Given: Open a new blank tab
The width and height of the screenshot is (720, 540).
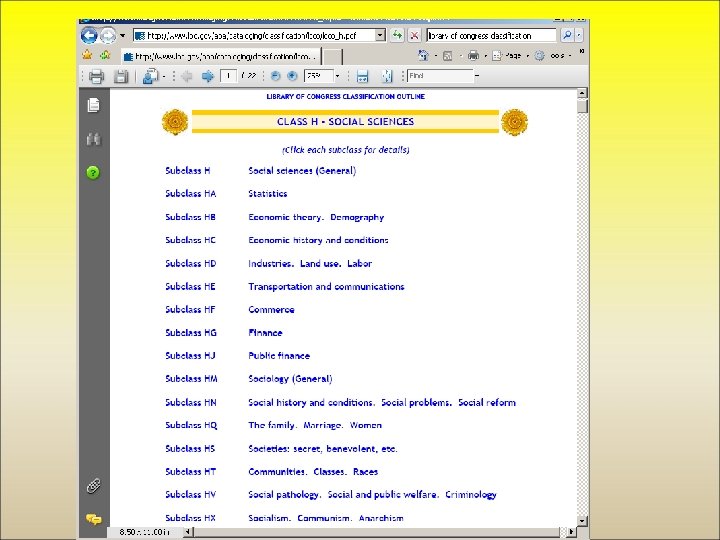Looking at the screenshot, I should [332, 57].
